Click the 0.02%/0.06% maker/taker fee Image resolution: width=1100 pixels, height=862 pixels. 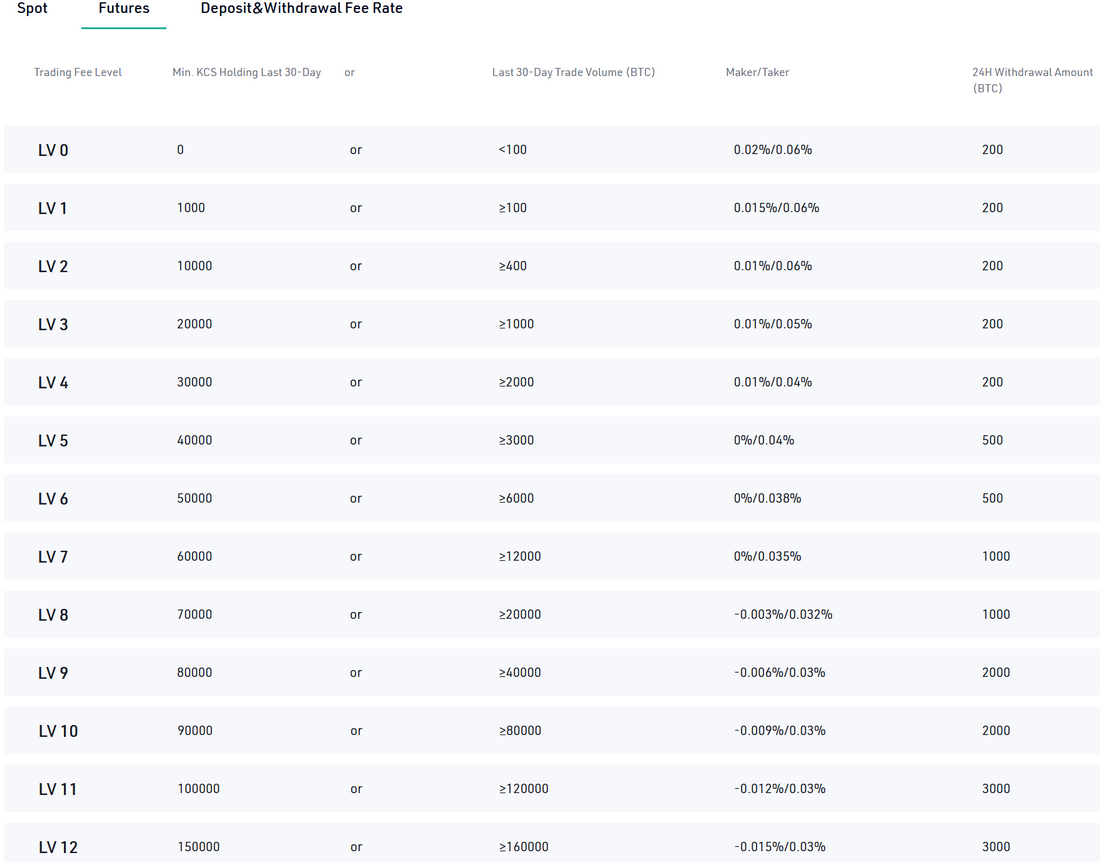coord(773,149)
